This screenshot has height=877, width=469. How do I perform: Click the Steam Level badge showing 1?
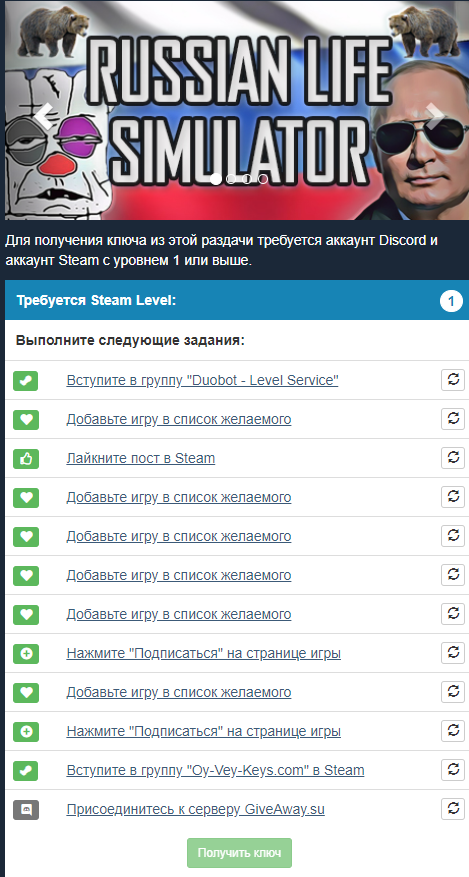coord(451,301)
